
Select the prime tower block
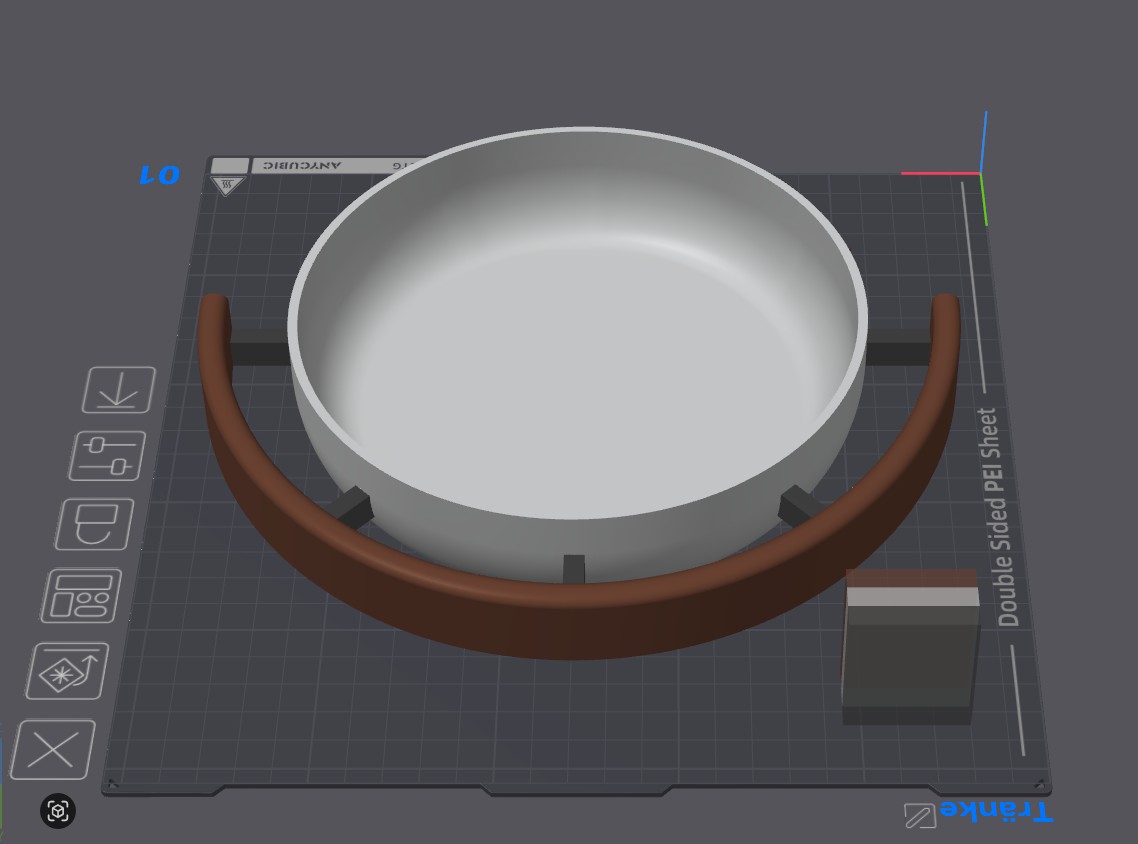(911, 646)
